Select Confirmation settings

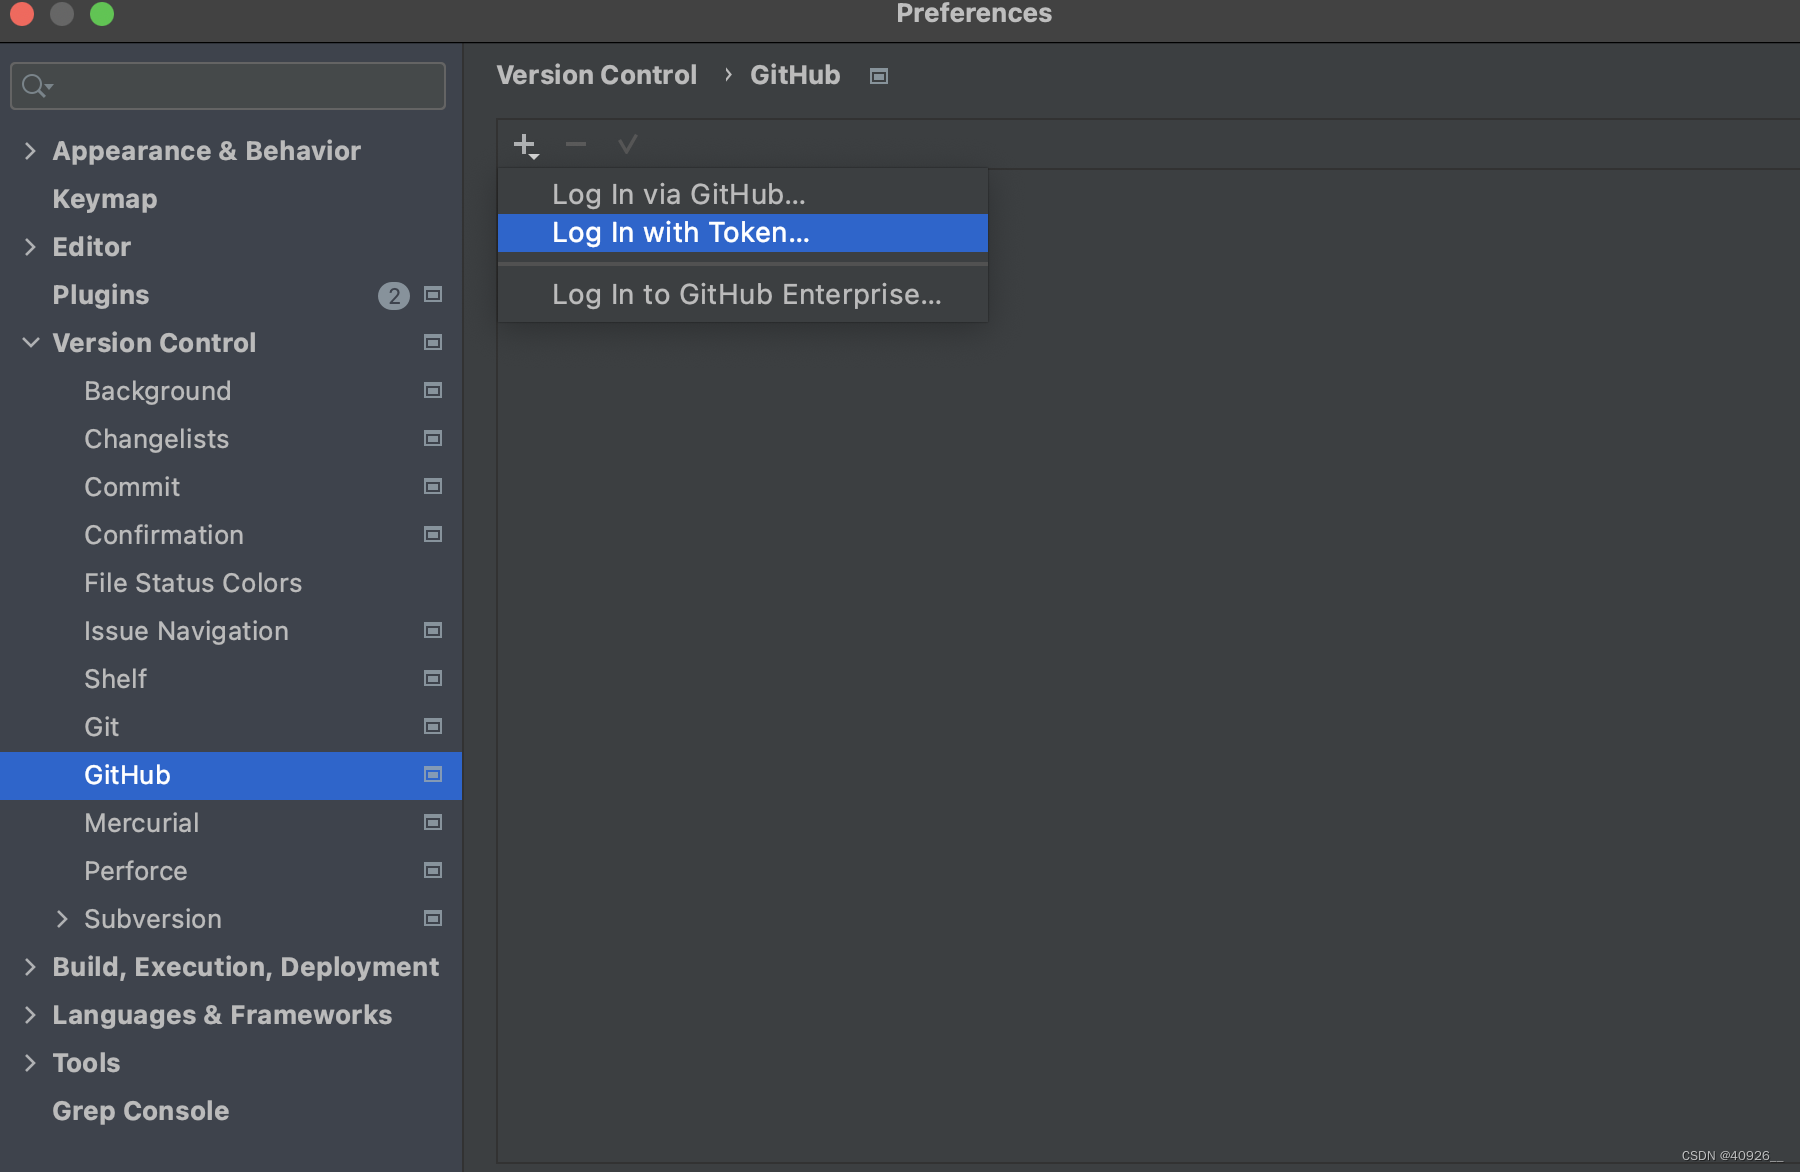[164, 535]
